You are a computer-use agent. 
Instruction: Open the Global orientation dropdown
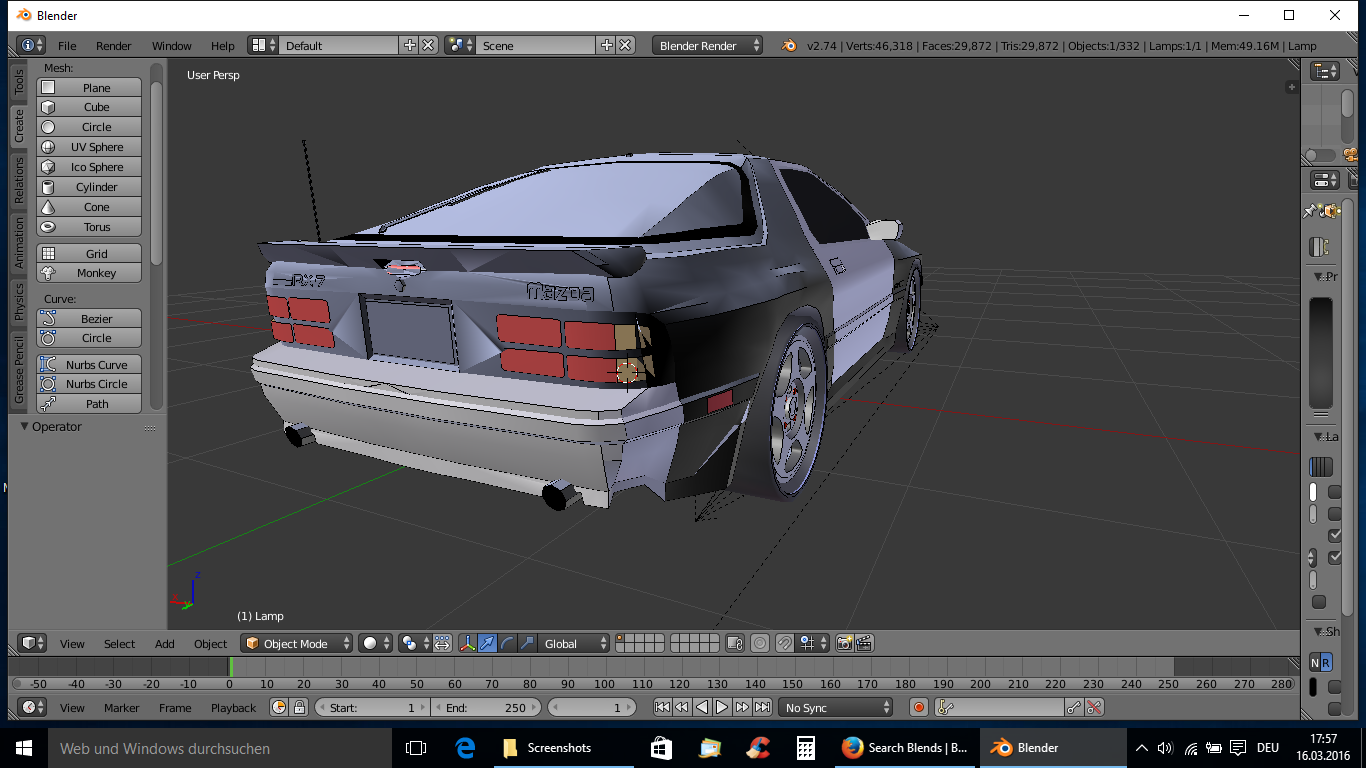573,644
